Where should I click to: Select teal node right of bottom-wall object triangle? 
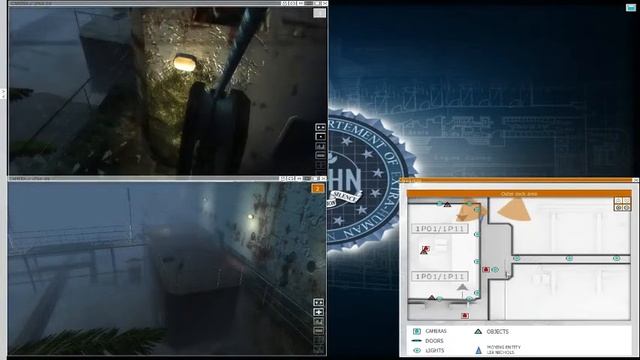pos(440,299)
